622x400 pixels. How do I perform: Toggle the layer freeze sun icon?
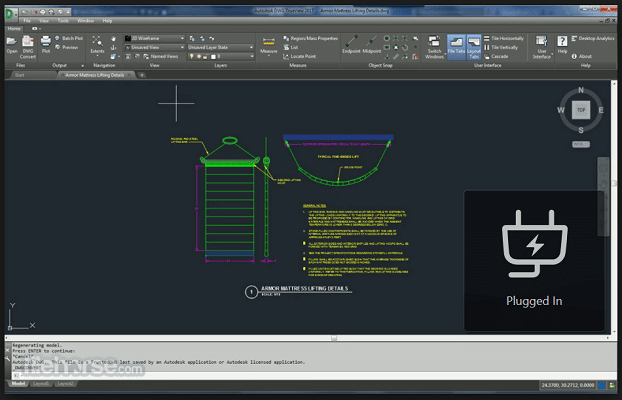coord(199,56)
